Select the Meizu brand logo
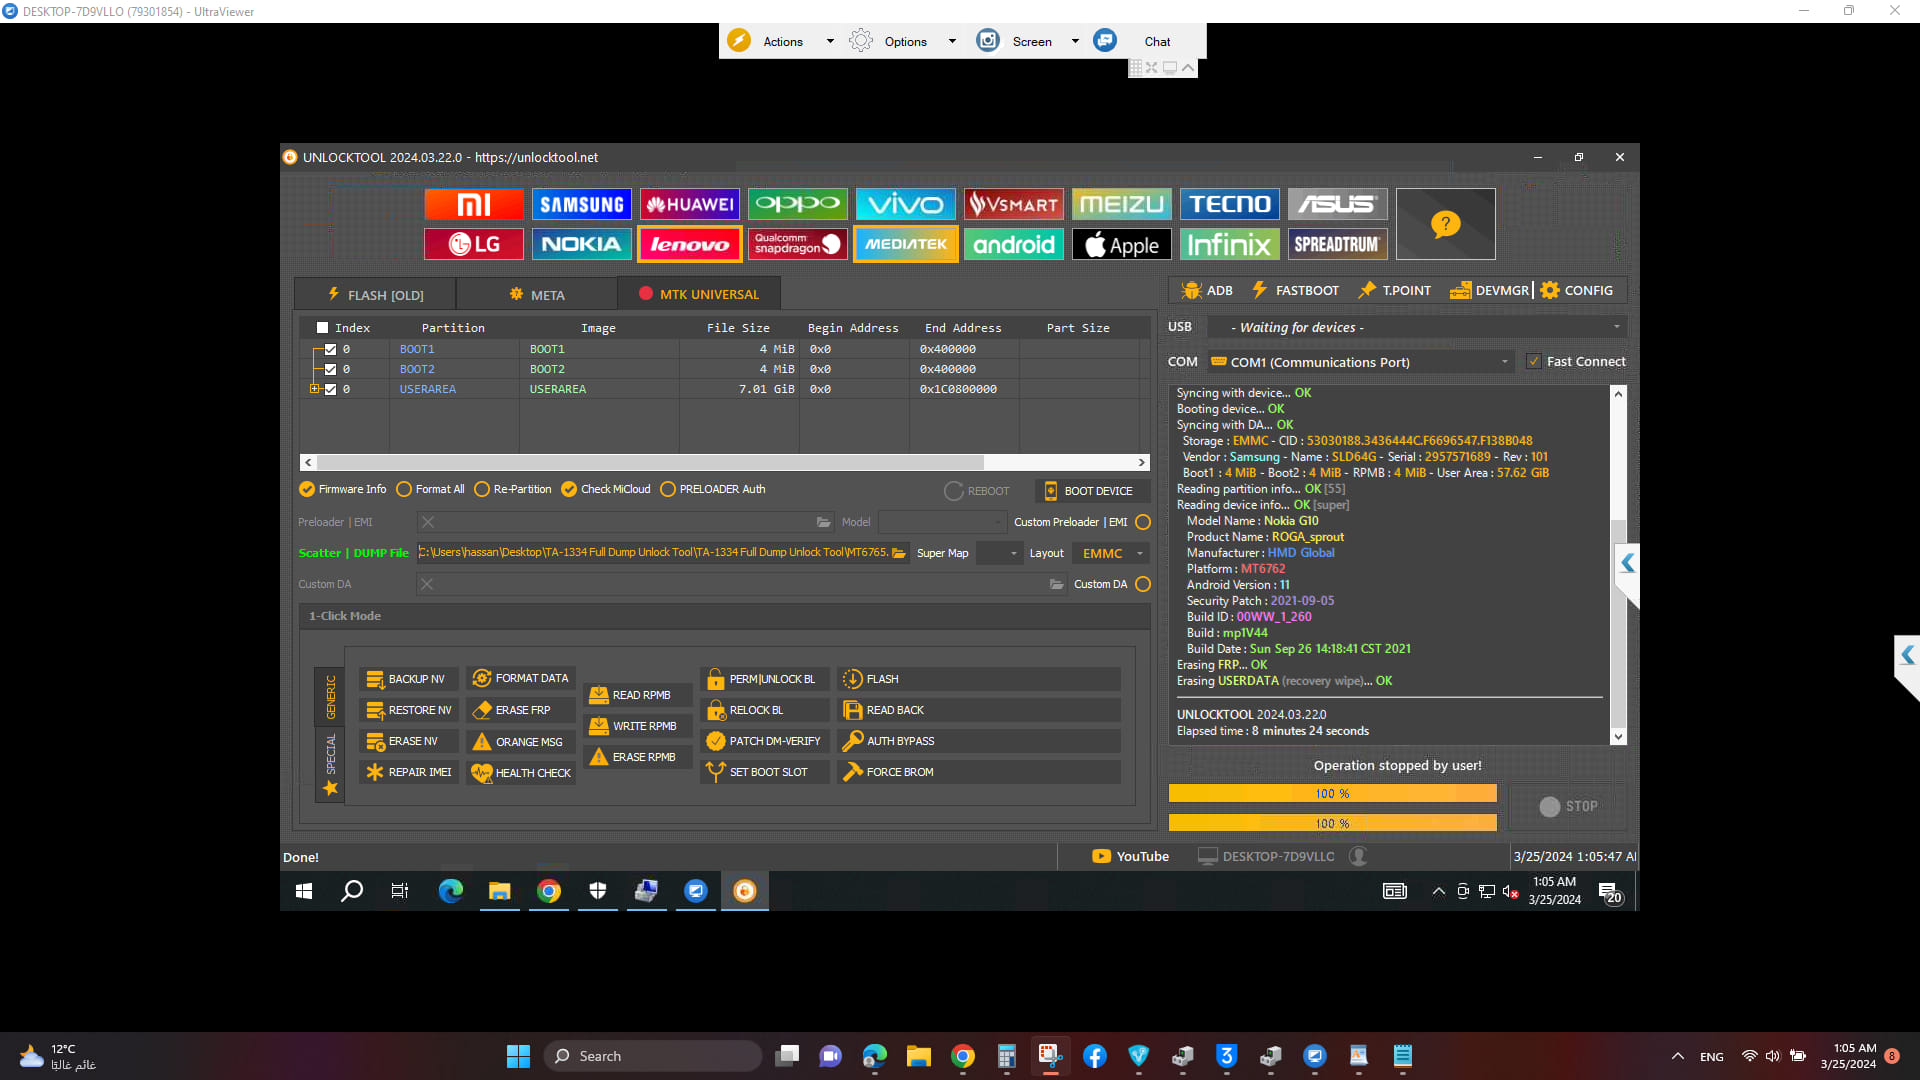Image resolution: width=1920 pixels, height=1080 pixels. [1122, 204]
